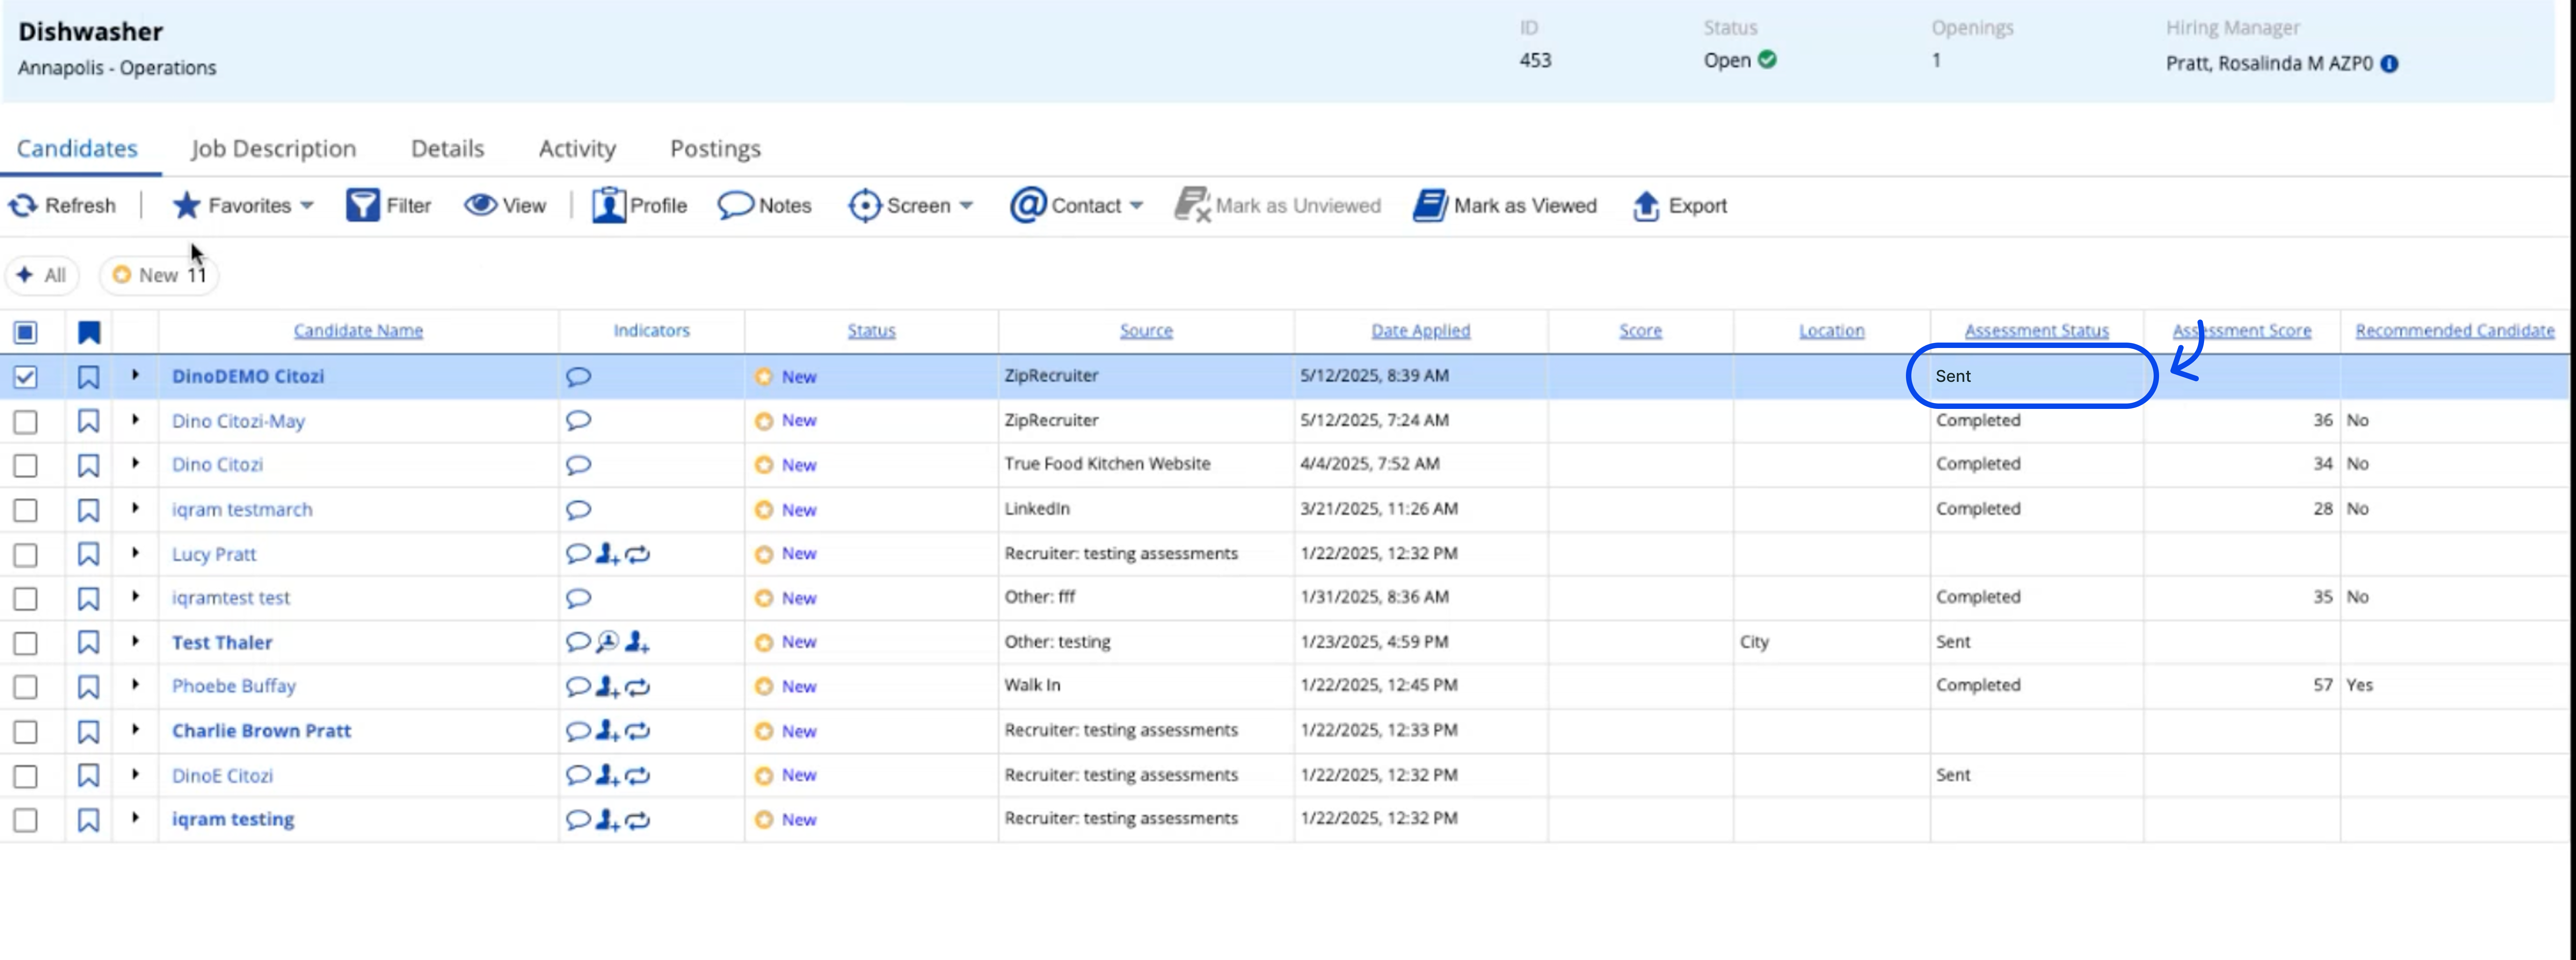The width and height of the screenshot is (2576, 960).
Task: Click the Refresh toolbar icon
Action: coord(23,206)
